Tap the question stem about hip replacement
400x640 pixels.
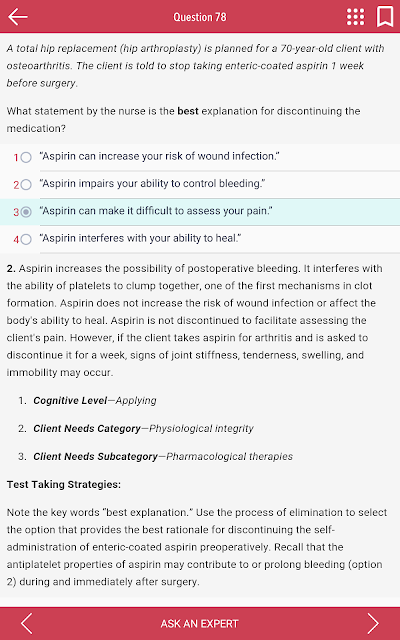pos(196,66)
